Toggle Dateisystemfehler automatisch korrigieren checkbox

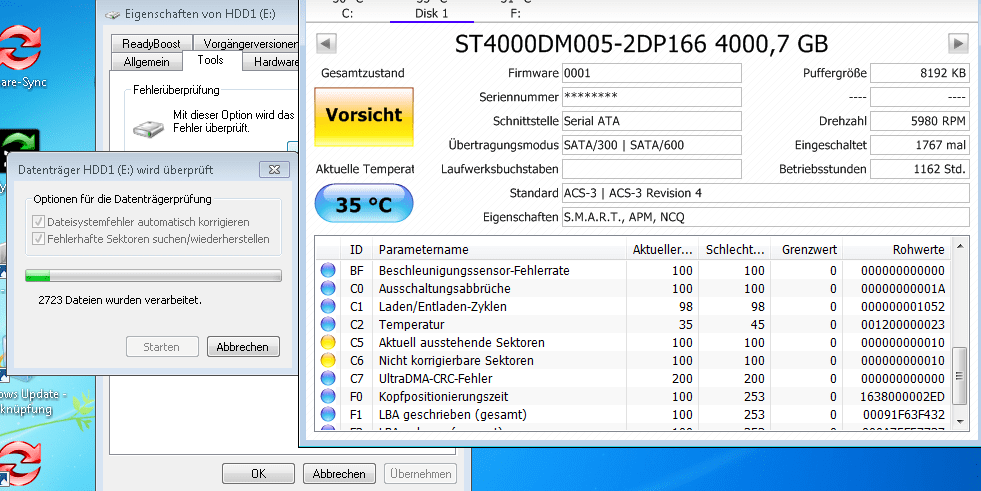[x=38, y=222]
